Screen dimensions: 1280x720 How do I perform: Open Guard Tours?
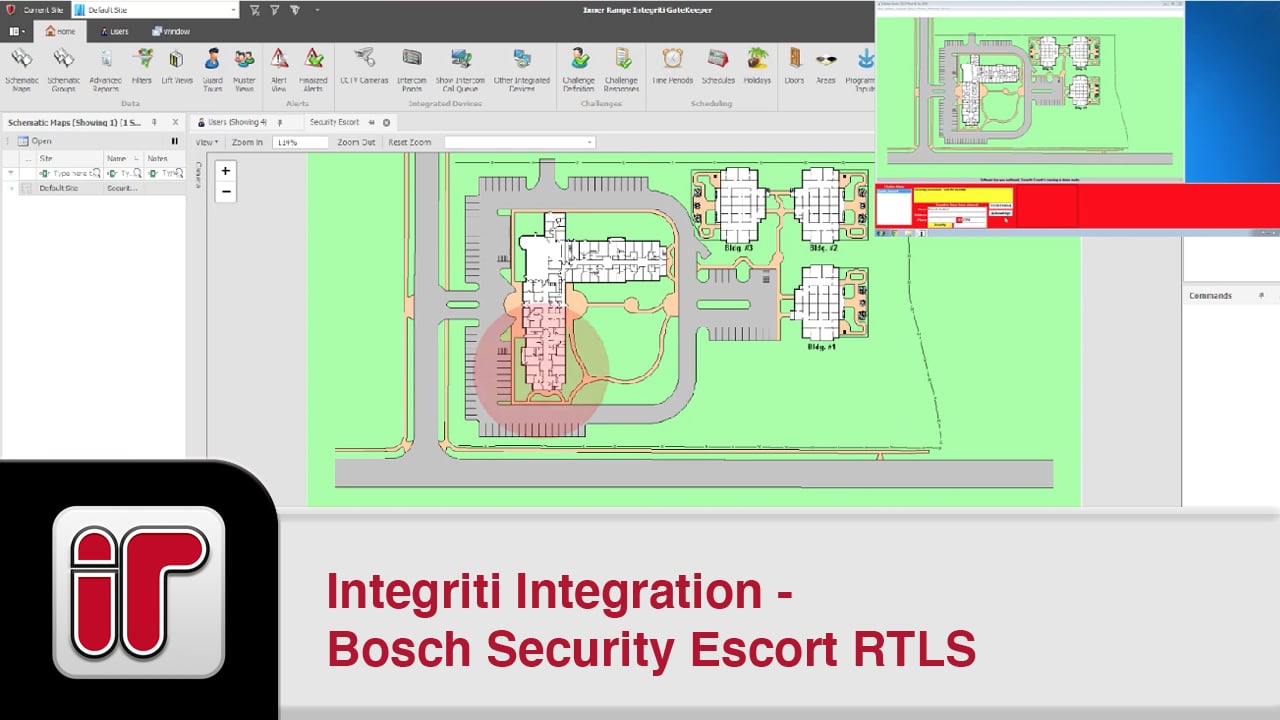pos(212,69)
